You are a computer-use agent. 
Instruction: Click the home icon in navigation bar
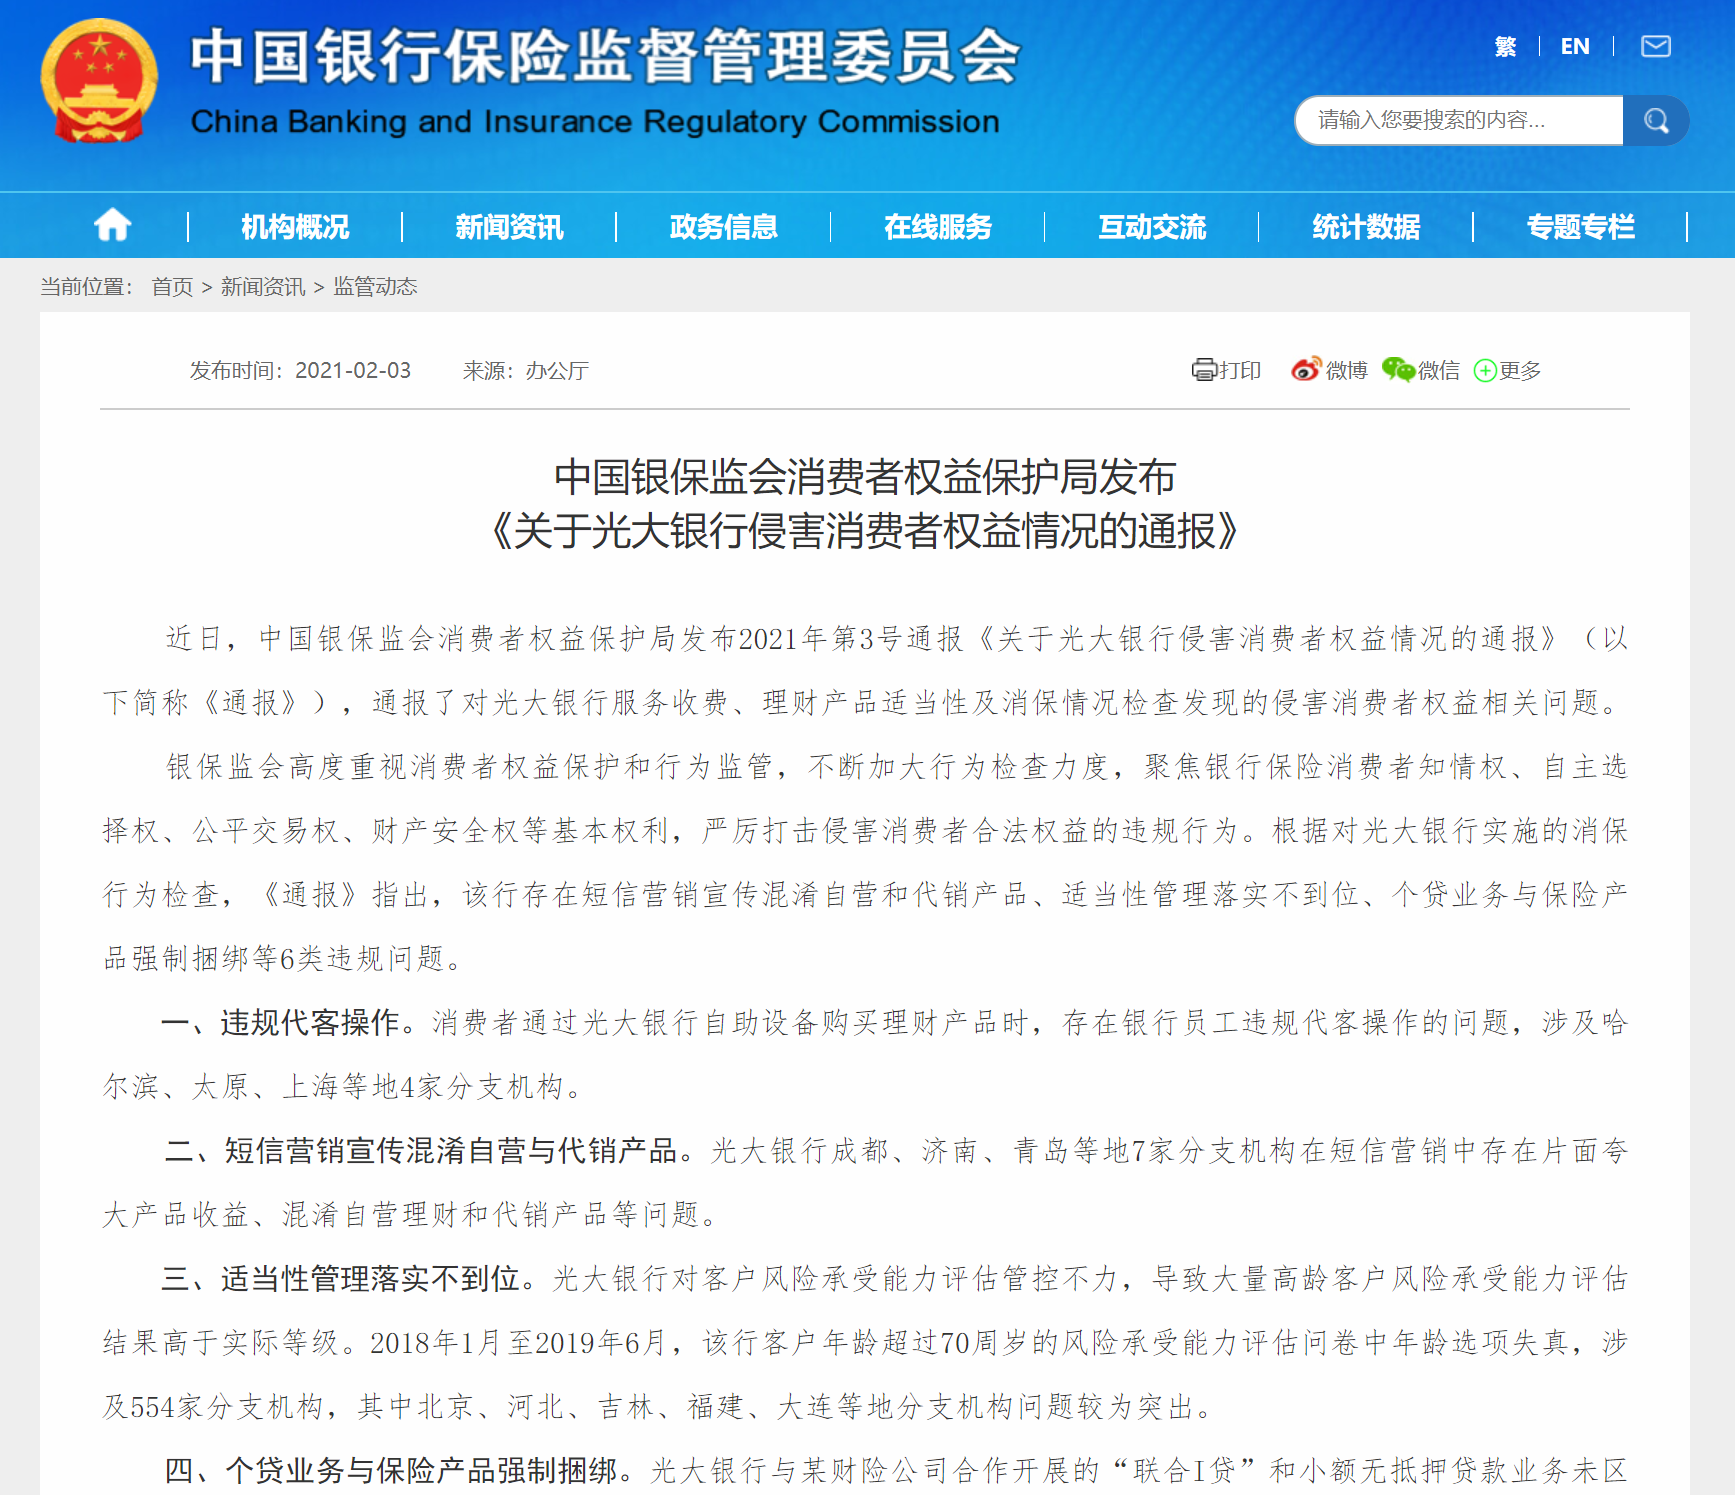(x=112, y=226)
